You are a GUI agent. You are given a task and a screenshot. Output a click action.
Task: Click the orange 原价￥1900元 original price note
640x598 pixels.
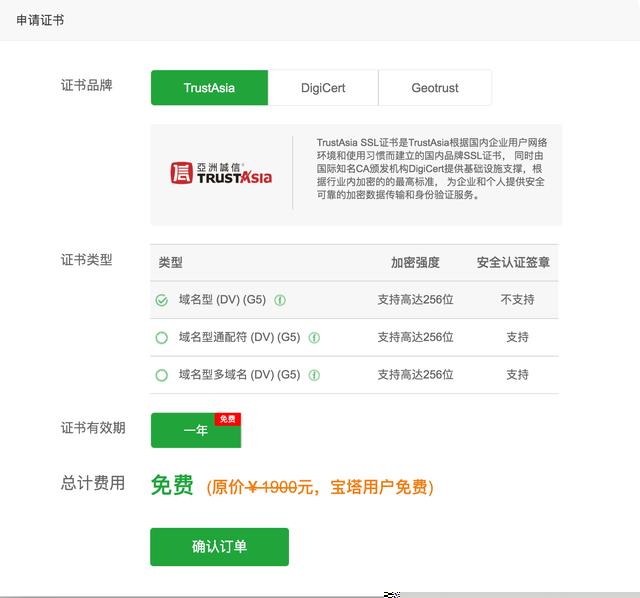tap(320, 487)
